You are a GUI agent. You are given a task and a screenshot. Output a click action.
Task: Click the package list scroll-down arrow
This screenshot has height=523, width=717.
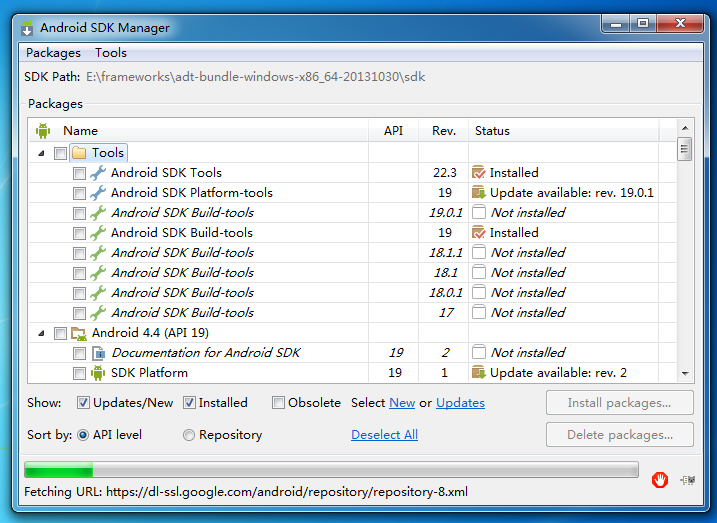(x=685, y=373)
